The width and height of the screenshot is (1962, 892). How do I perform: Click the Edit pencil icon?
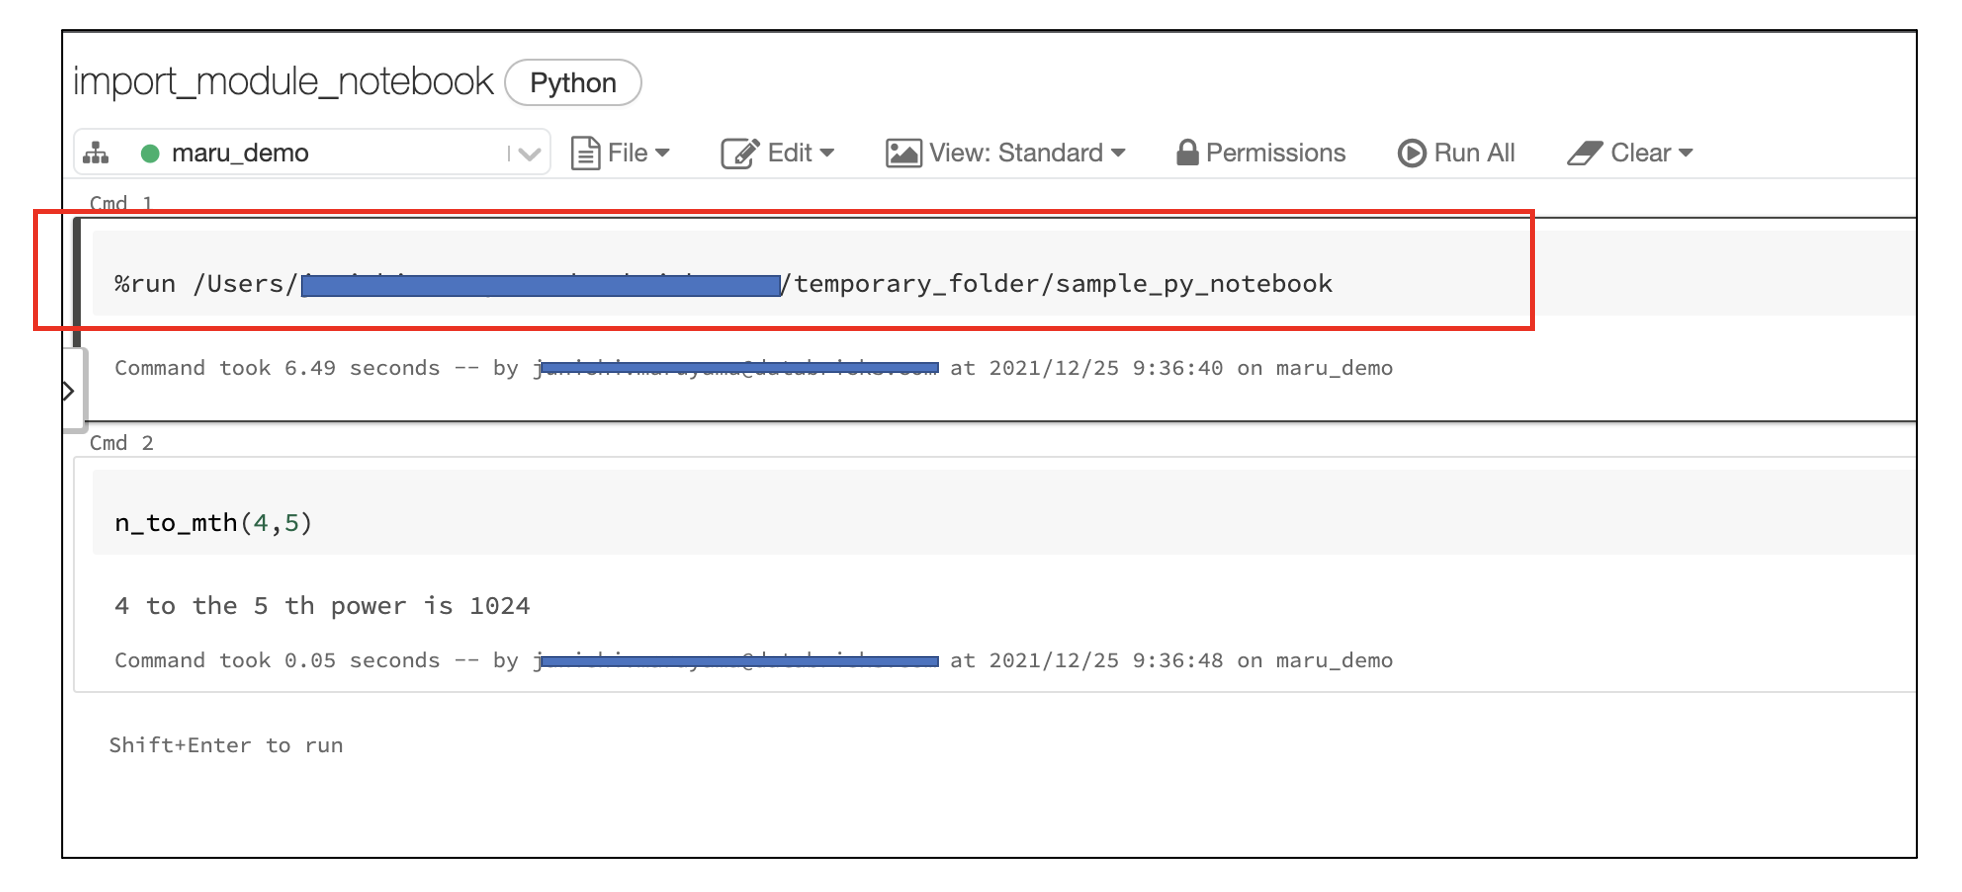pos(740,153)
